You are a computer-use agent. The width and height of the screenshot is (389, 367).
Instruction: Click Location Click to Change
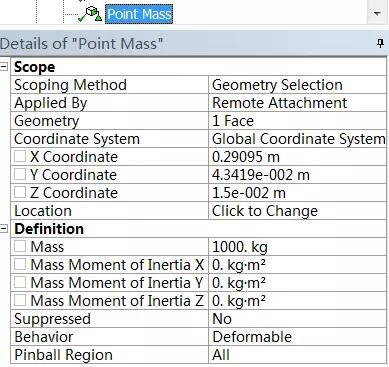point(297,211)
